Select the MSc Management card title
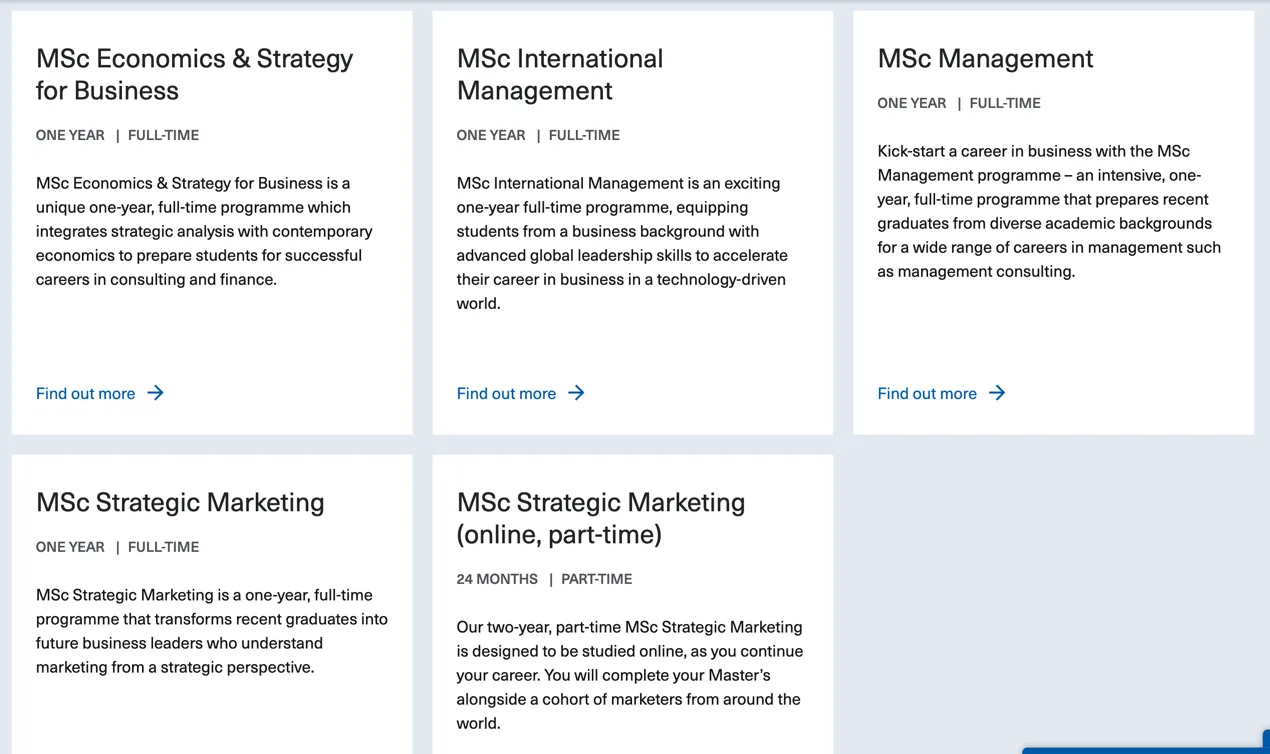The width and height of the screenshot is (1270, 754). pyautogui.click(x=985, y=58)
